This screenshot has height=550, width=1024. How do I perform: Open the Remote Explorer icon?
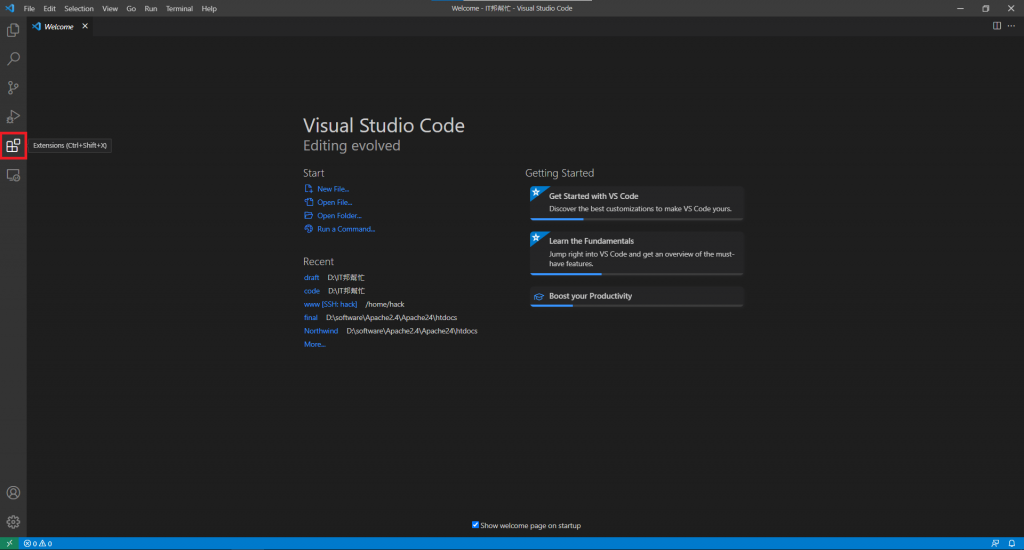[13, 175]
